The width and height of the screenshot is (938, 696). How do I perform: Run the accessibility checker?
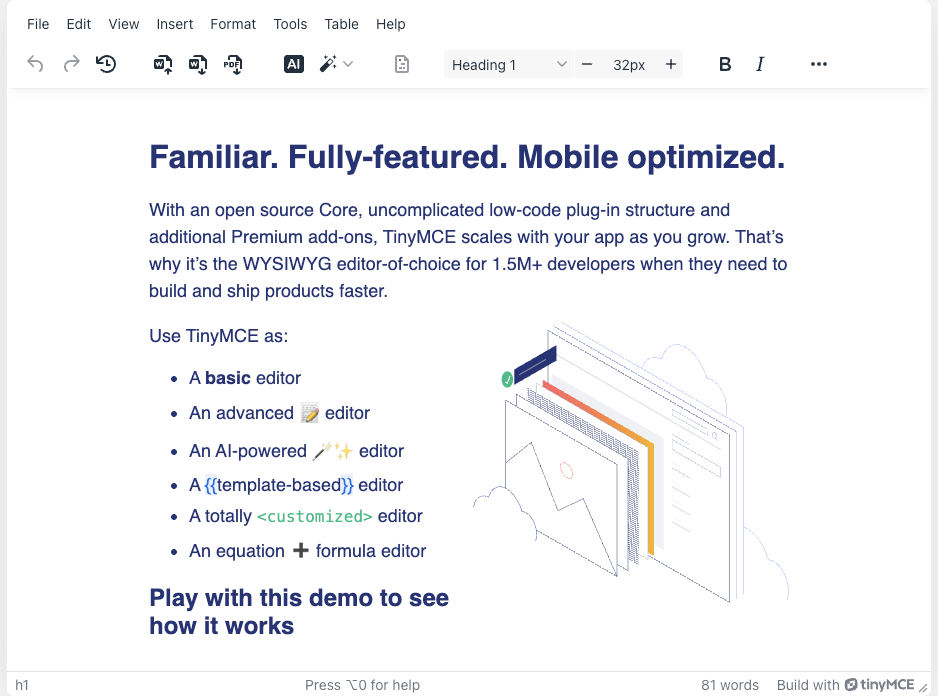[x=401, y=63]
